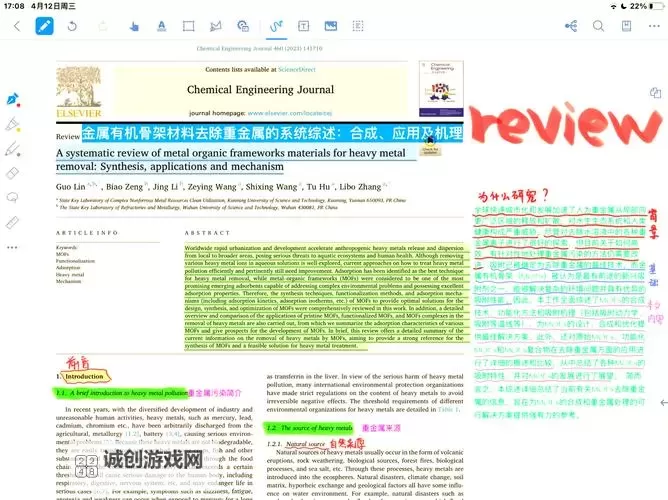Image resolution: width=668 pixels, height=500 pixels.
Task: Select the lasso bubble tool in sidebar
Action: click(12, 197)
